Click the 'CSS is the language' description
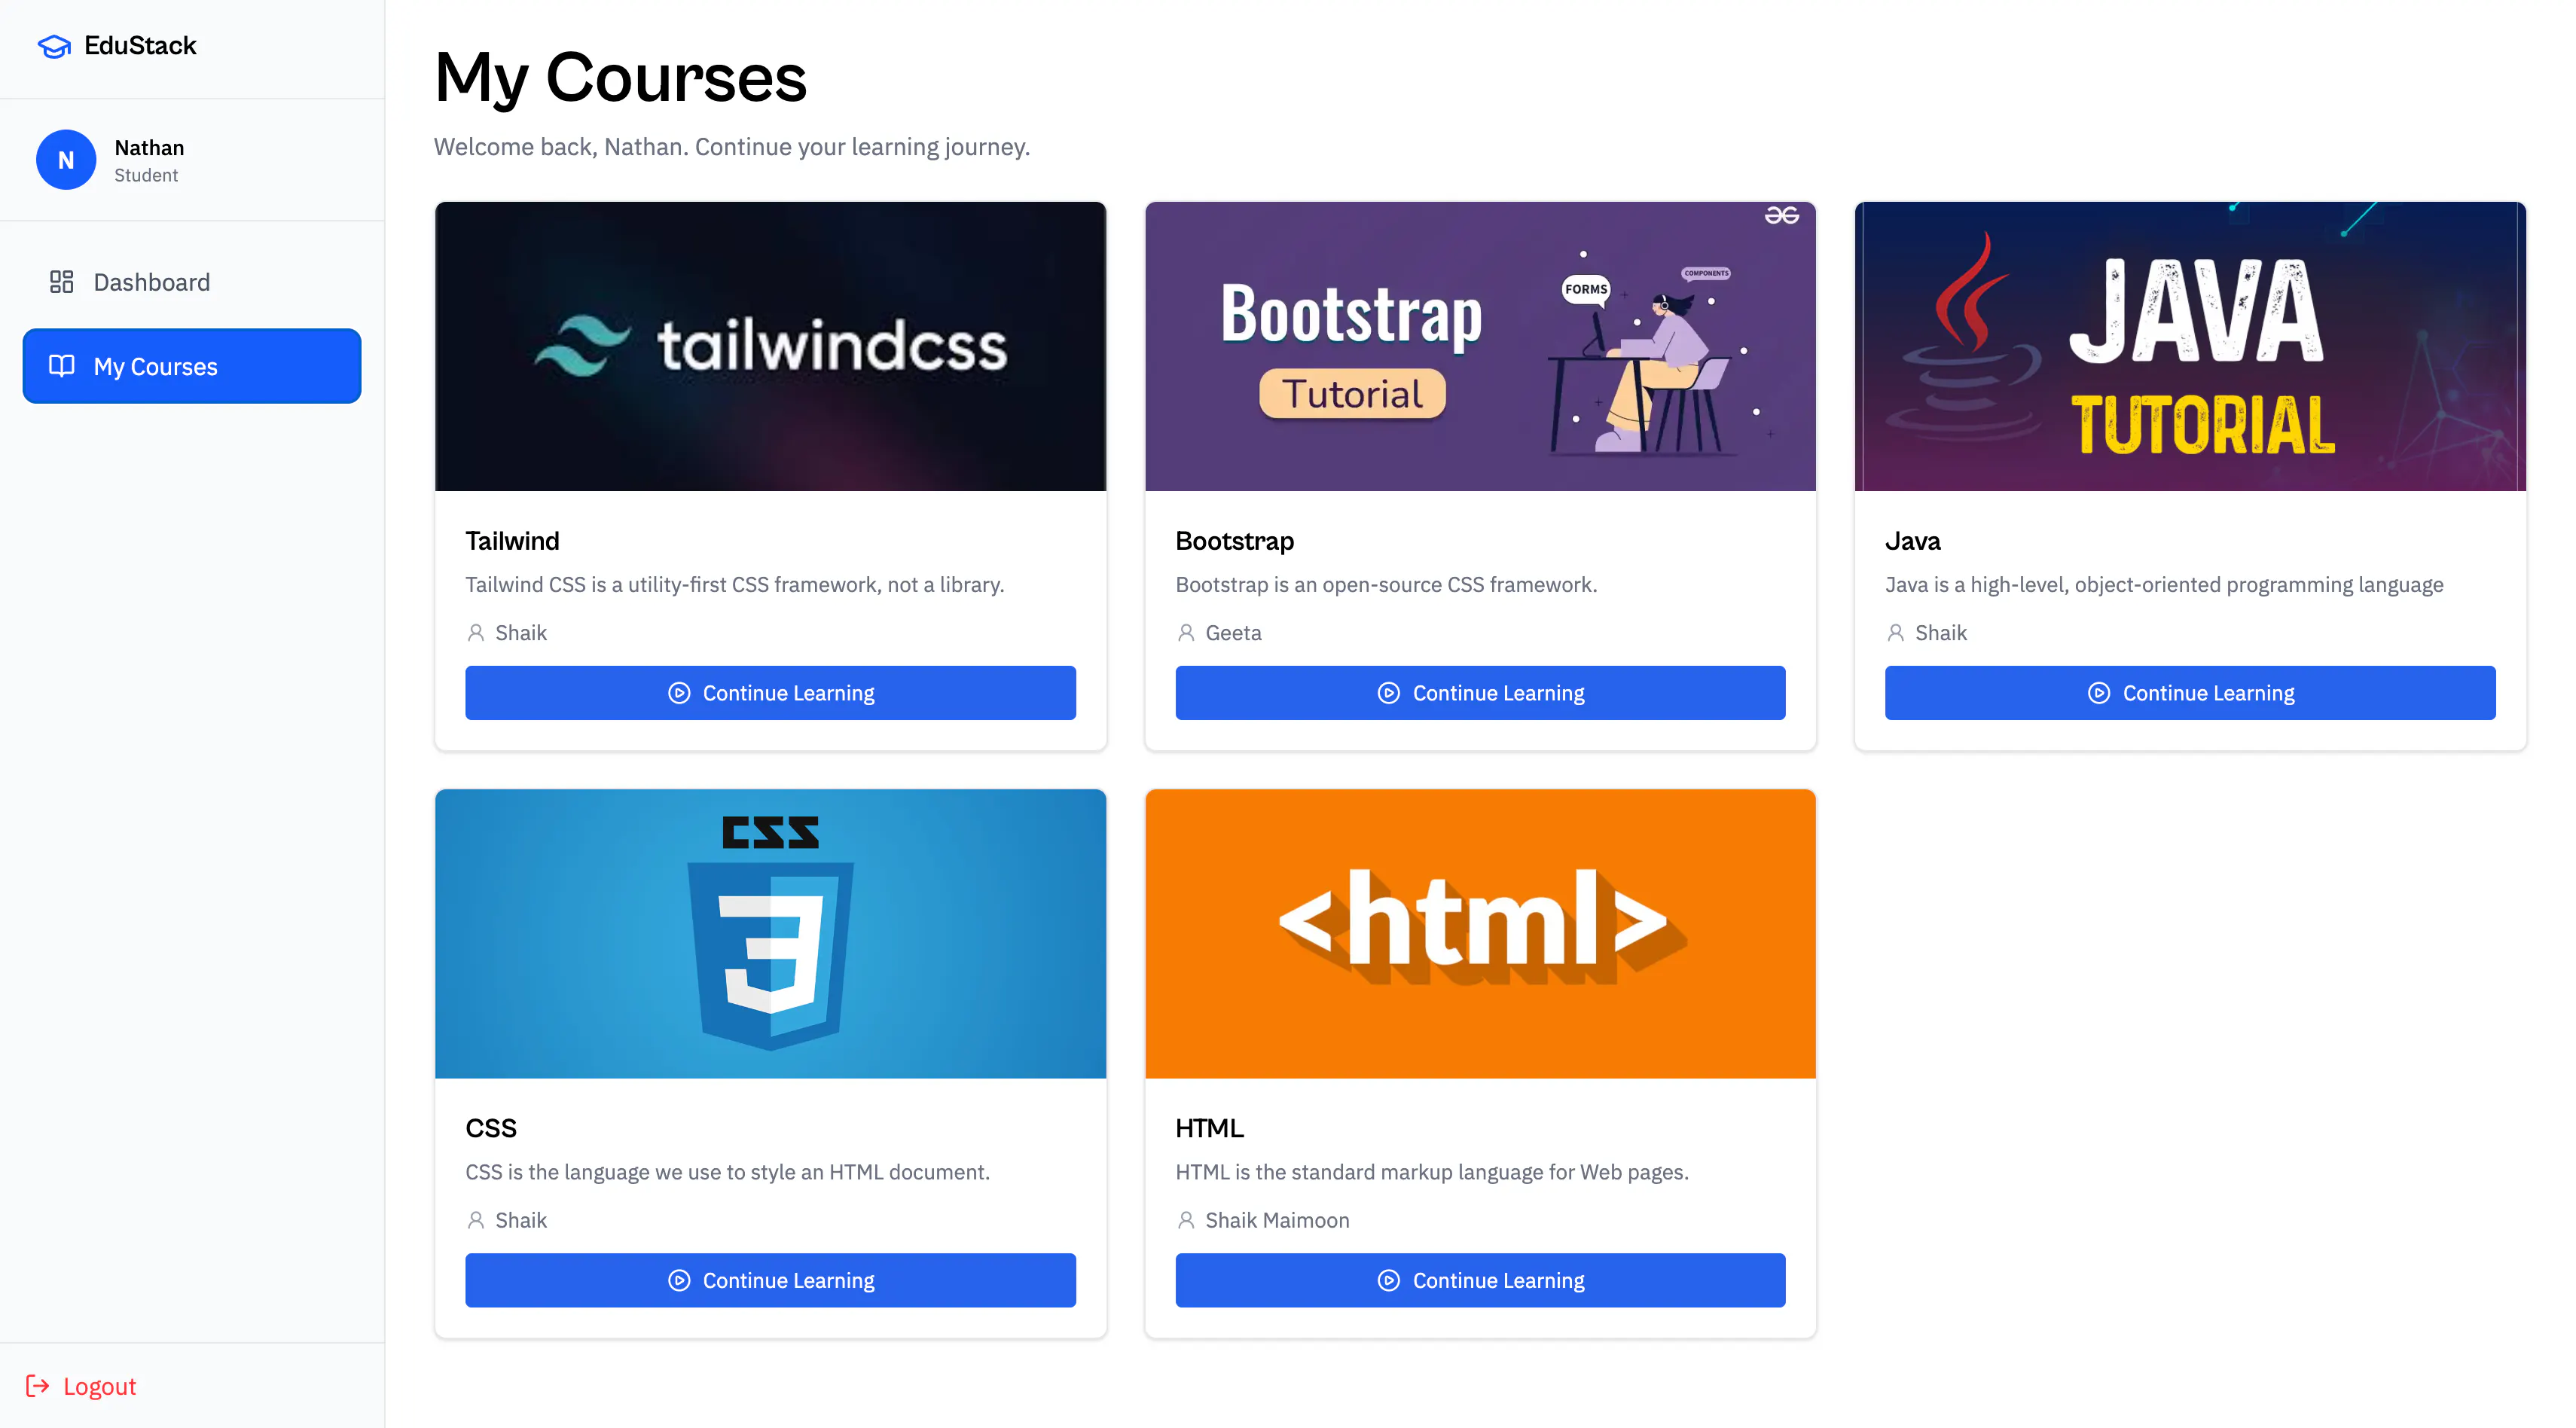The height and width of the screenshot is (1428, 2576). (x=727, y=1172)
